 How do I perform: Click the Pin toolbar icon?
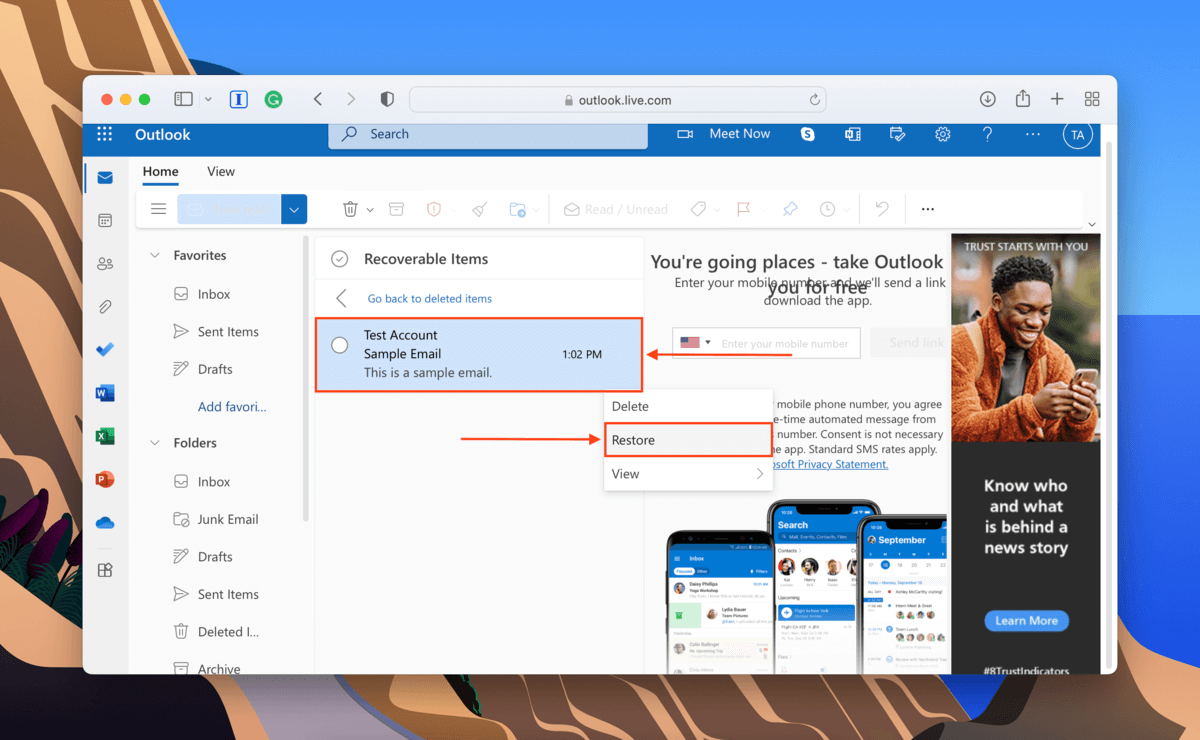(790, 209)
